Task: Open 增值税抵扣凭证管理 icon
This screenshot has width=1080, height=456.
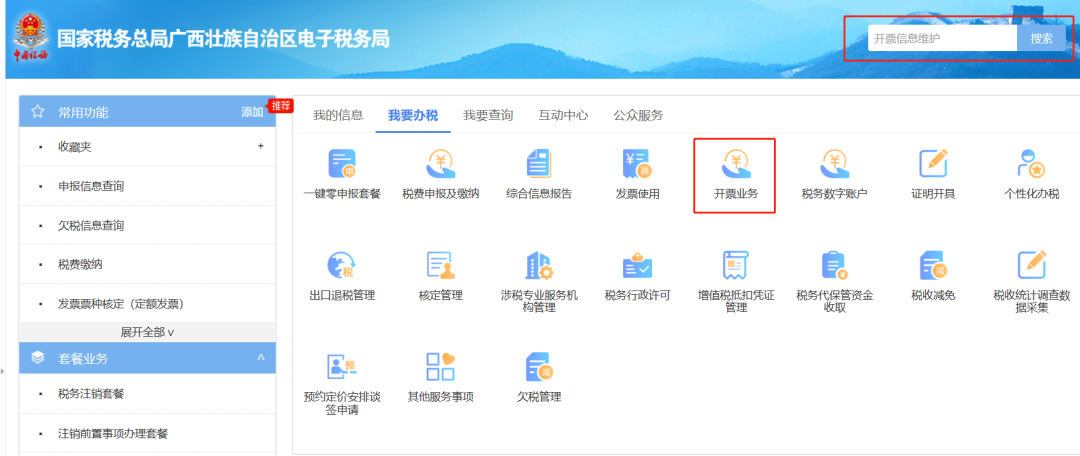Action: pos(736,266)
